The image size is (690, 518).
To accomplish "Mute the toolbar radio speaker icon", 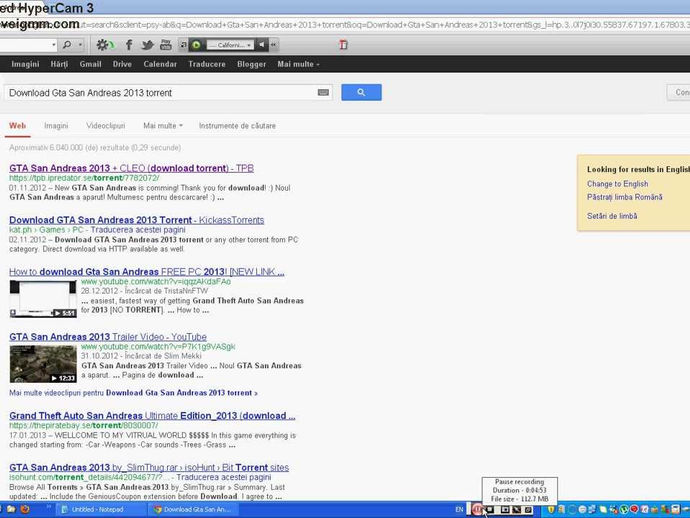I will tap(261, 44).
